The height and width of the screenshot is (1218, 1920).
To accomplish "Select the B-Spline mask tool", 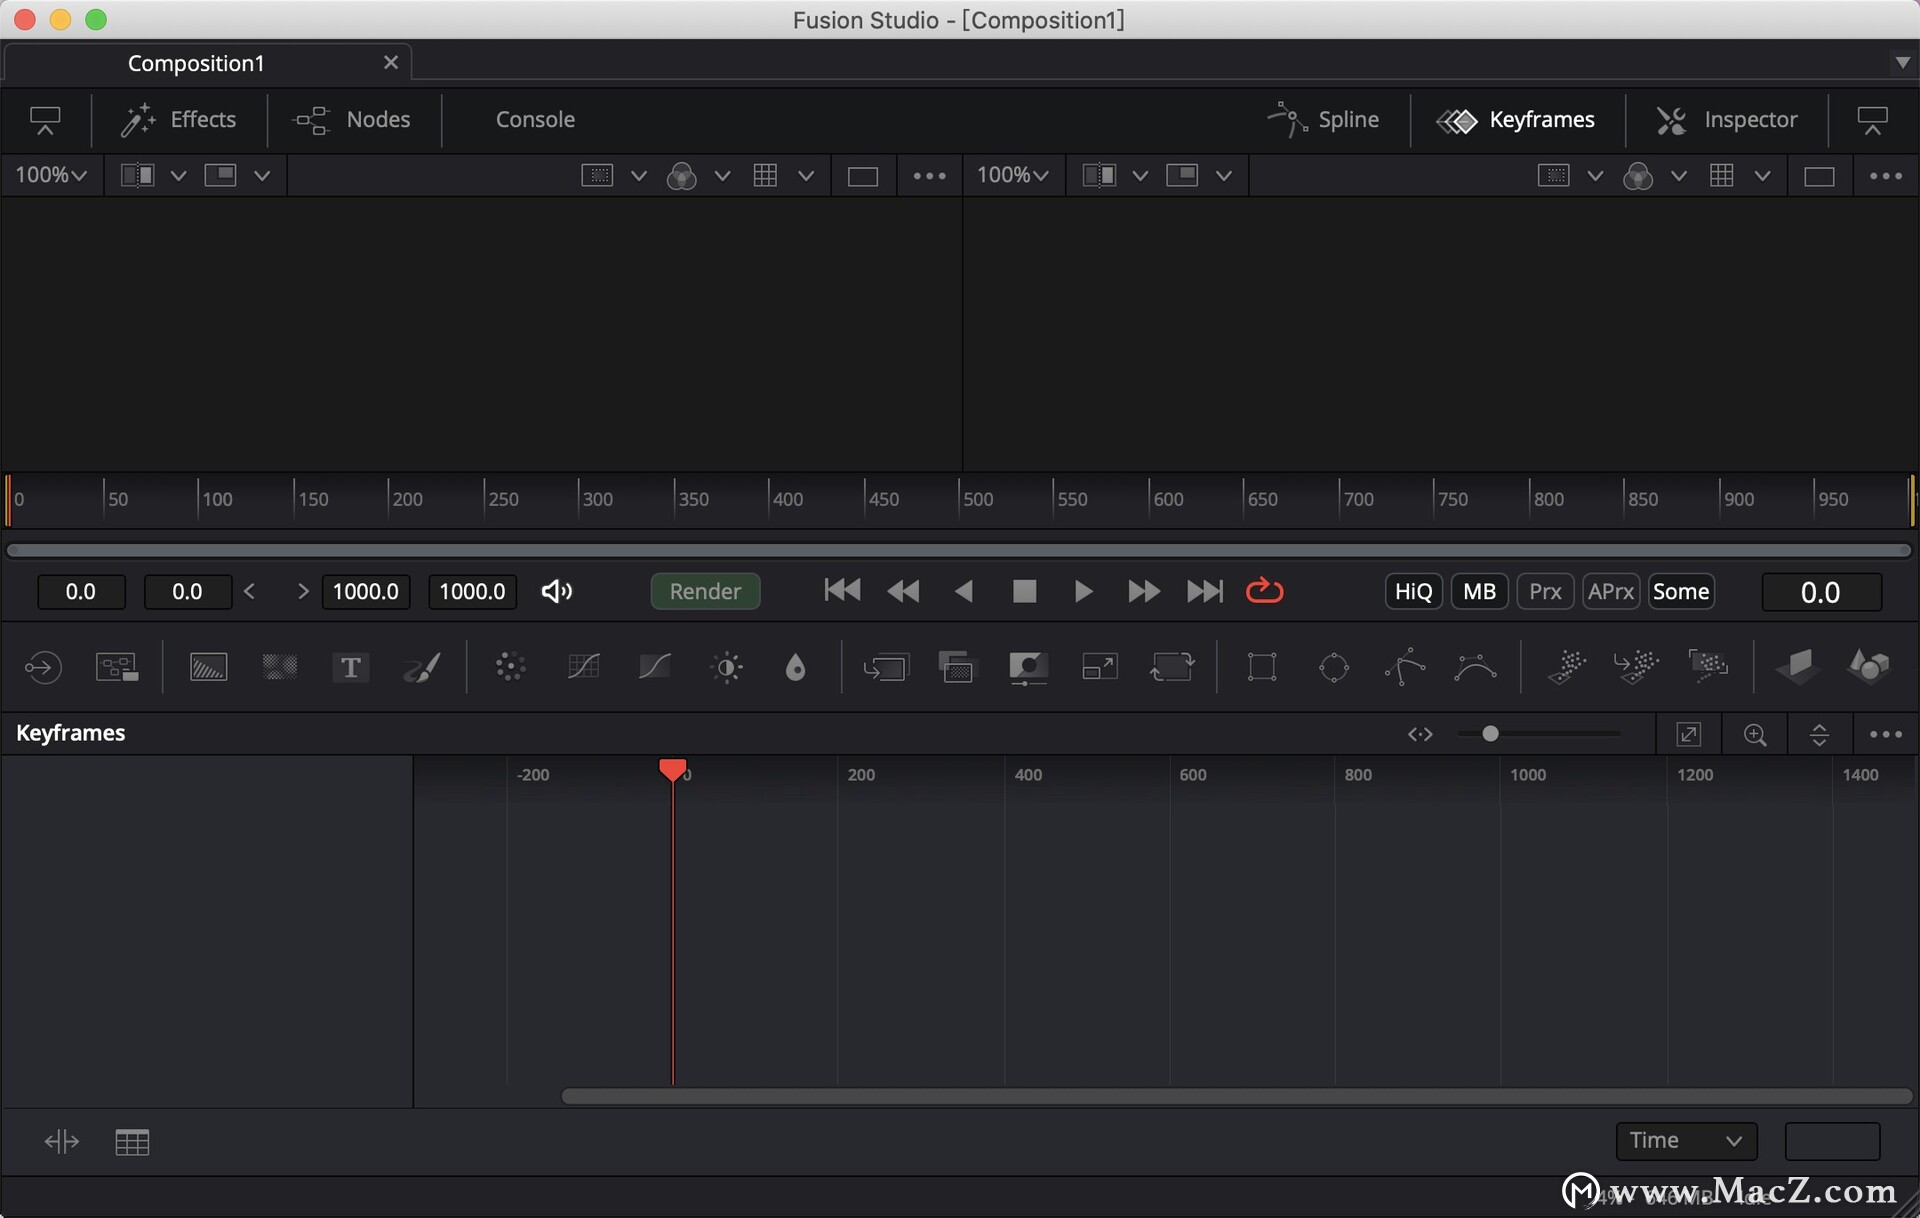I will pos(1476,667).
